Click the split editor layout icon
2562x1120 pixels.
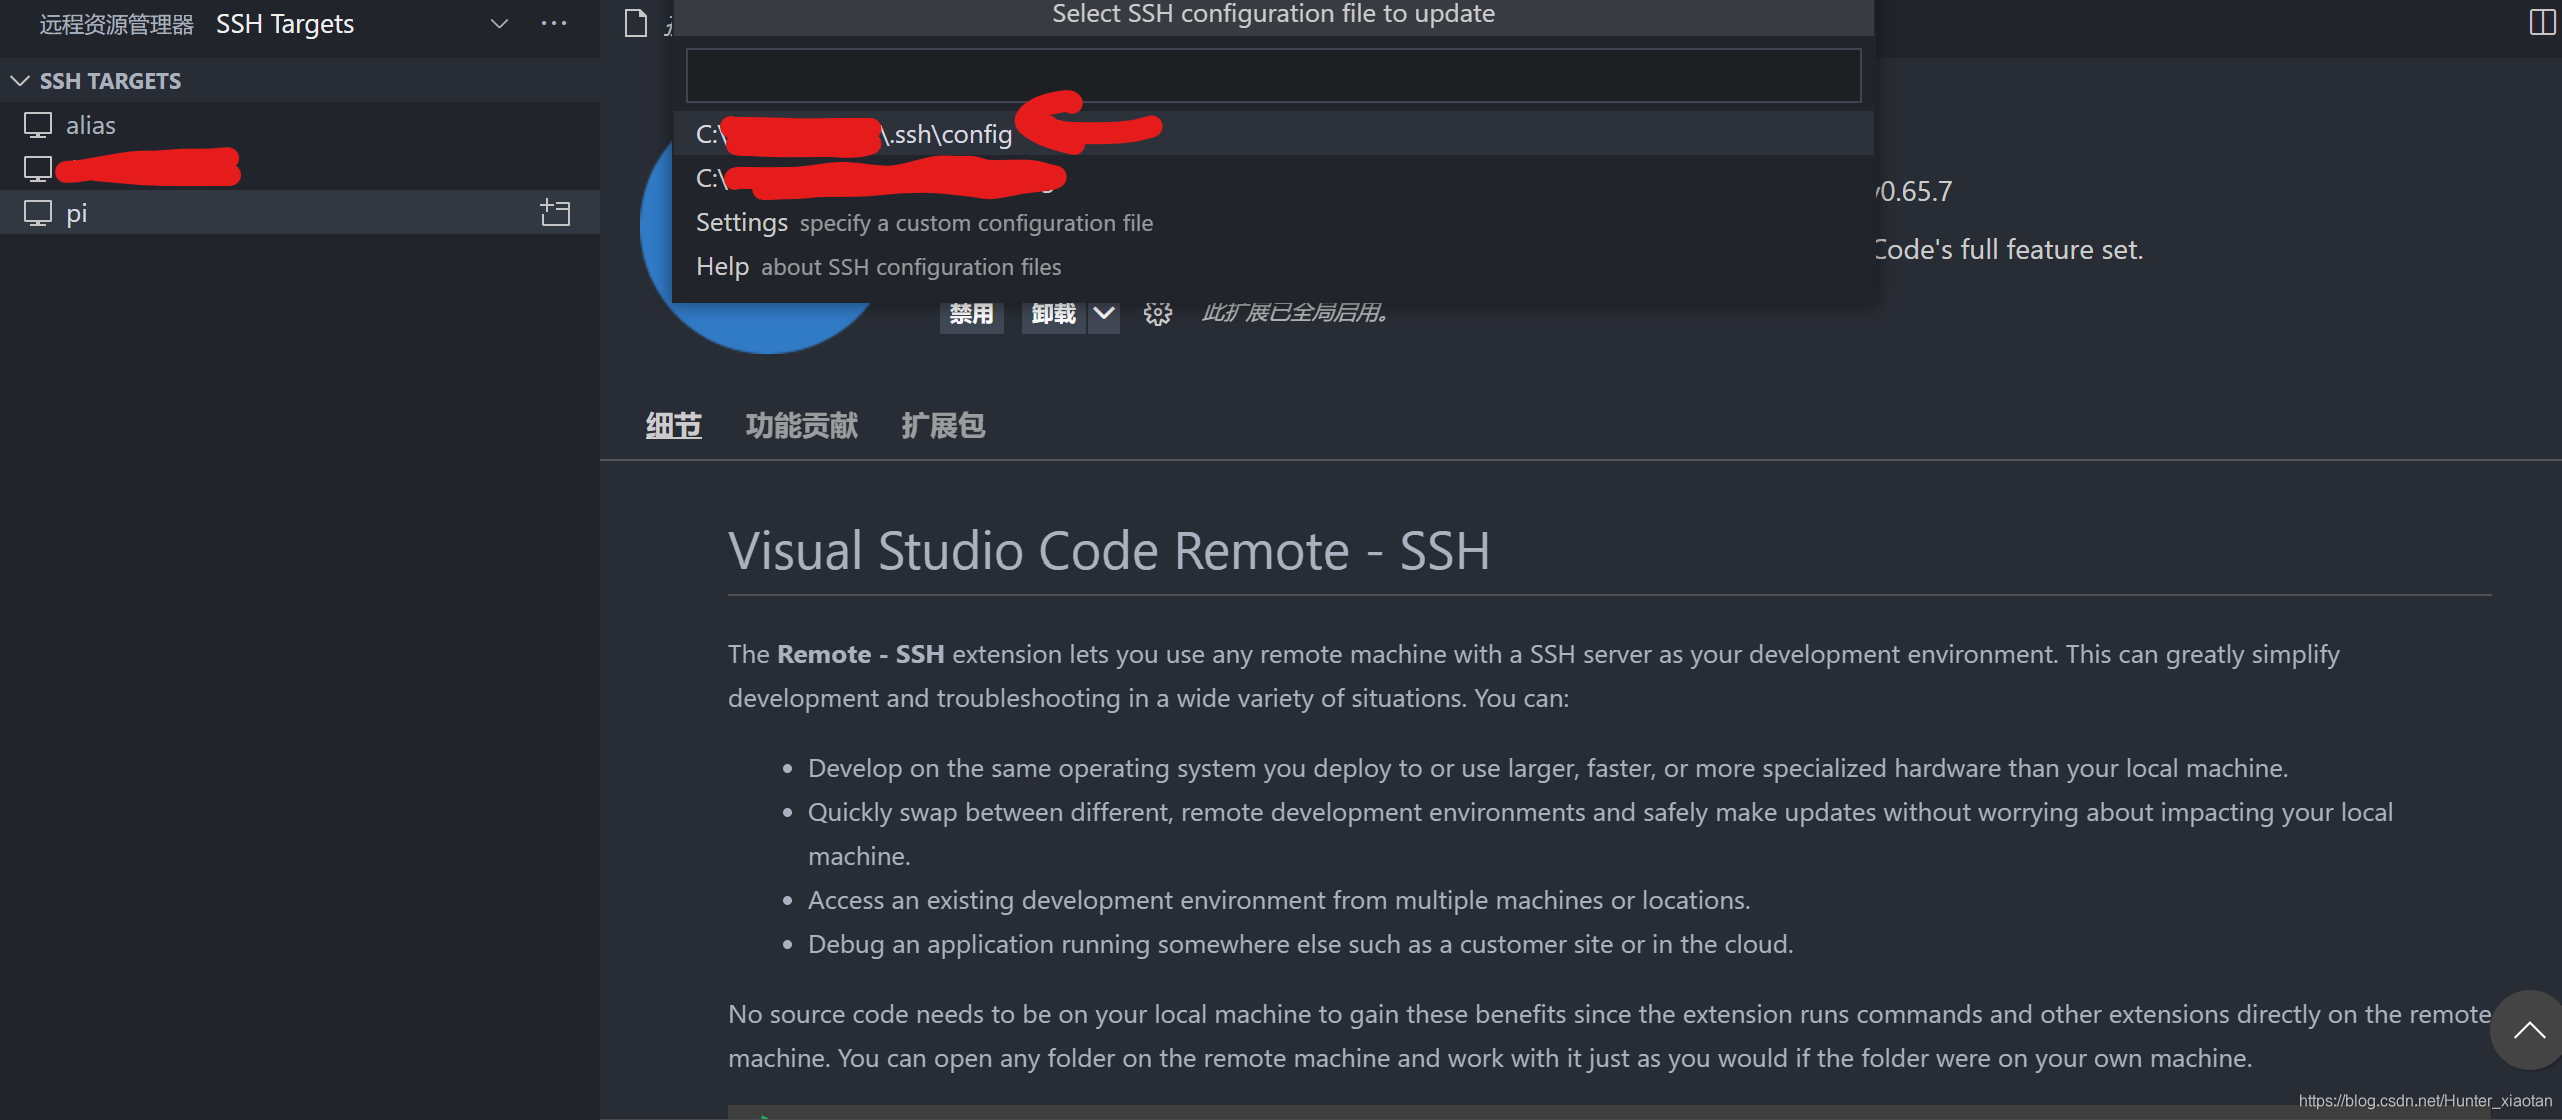coord(2542,22)
